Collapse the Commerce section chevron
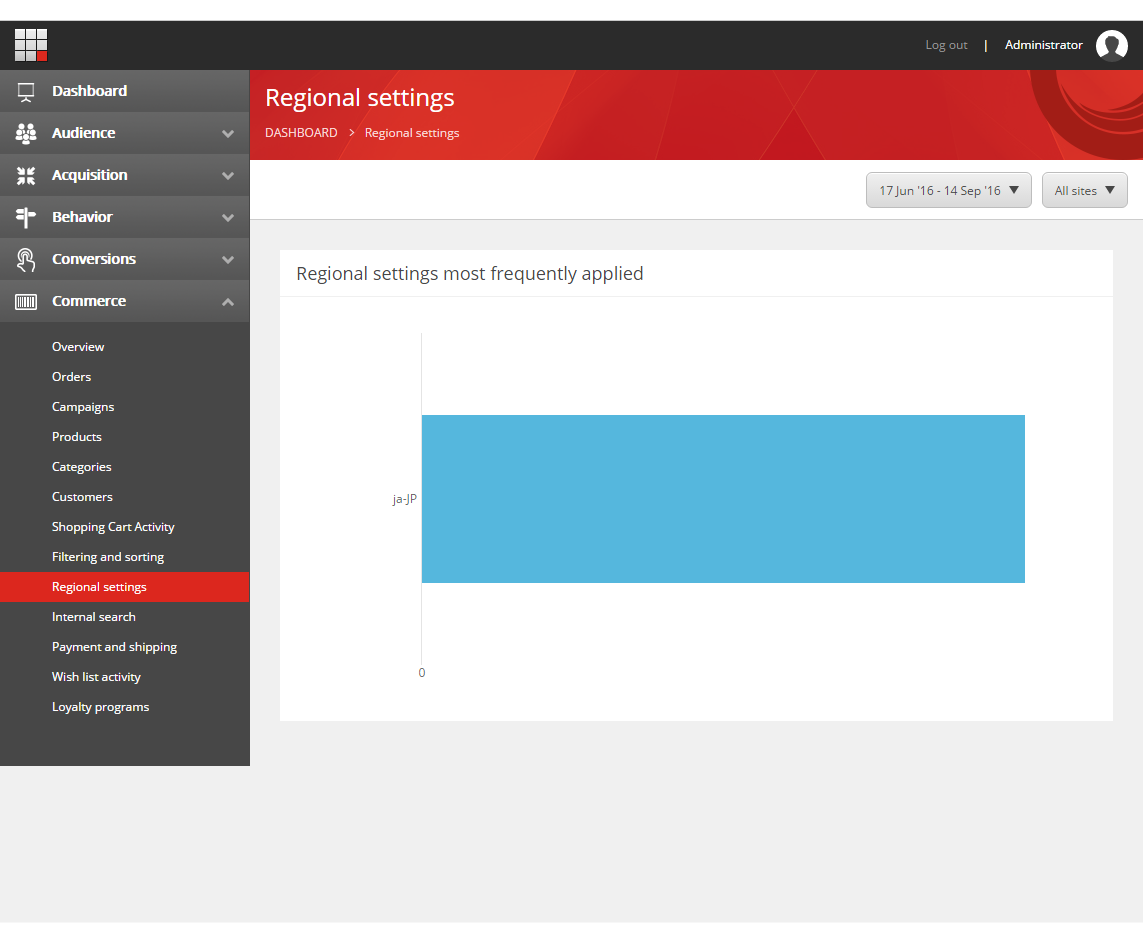 click(228, 301)
